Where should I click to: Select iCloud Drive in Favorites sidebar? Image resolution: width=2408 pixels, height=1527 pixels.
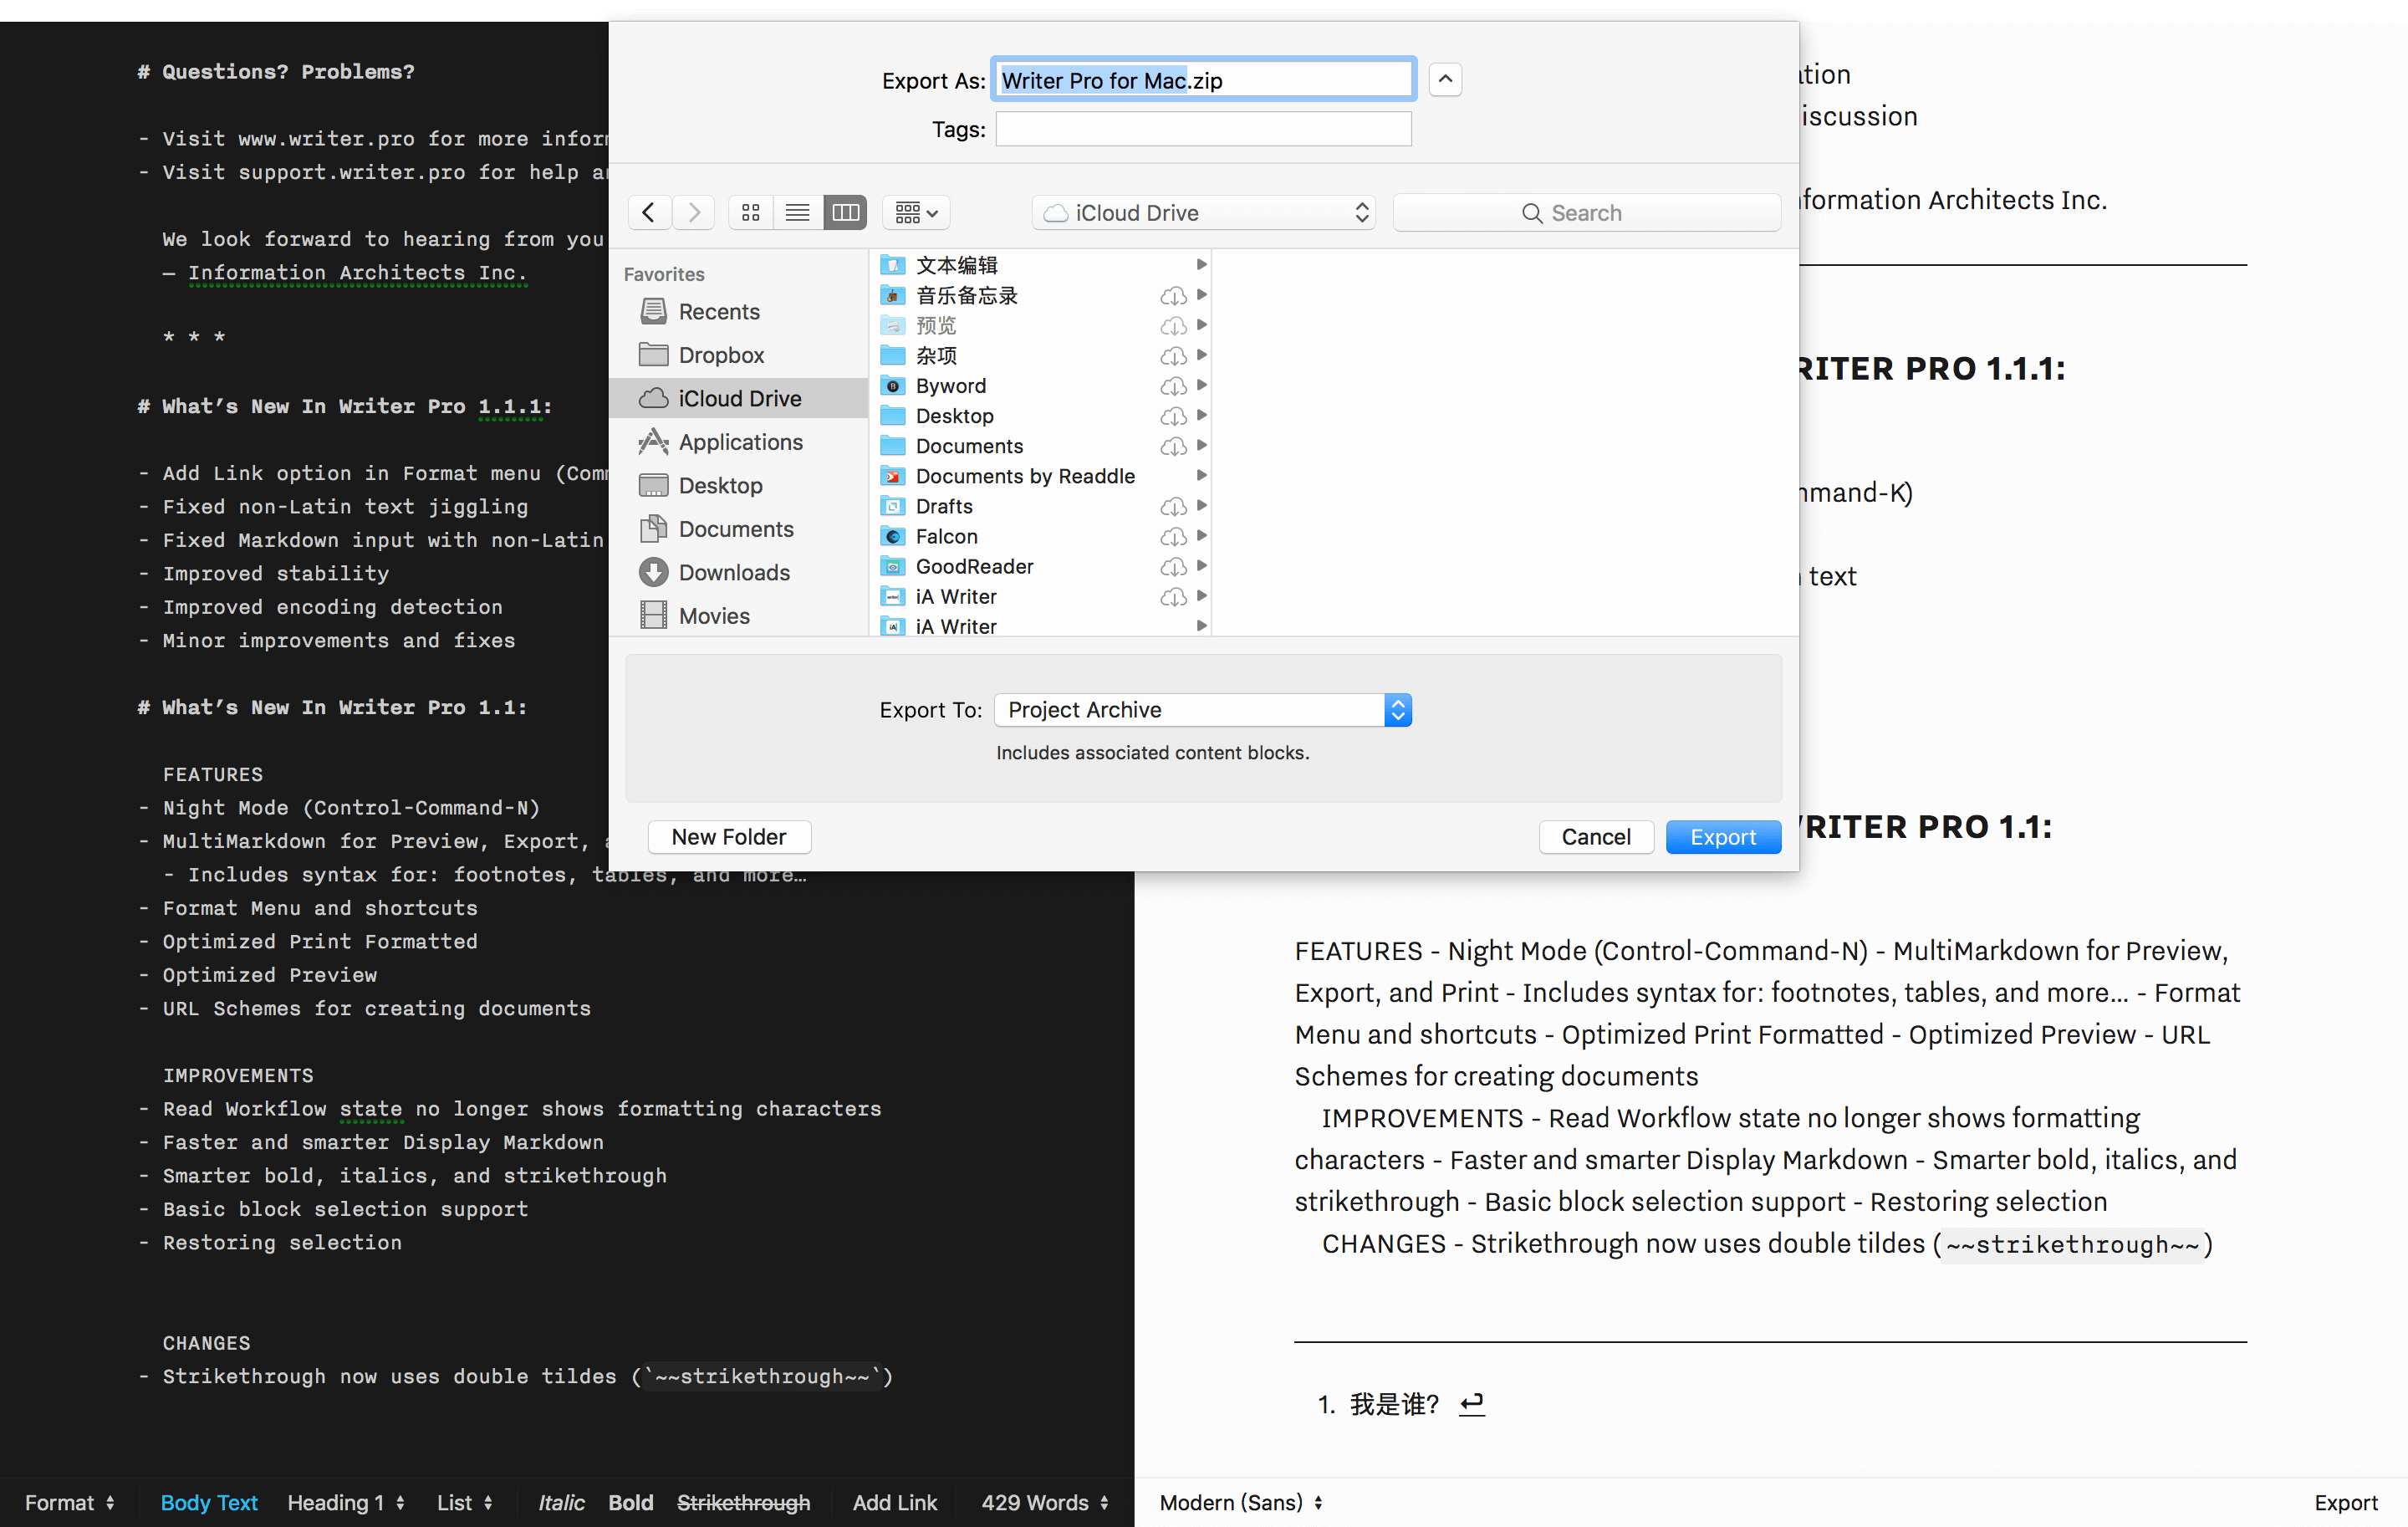pyautogui.click(x=740, y=398)
